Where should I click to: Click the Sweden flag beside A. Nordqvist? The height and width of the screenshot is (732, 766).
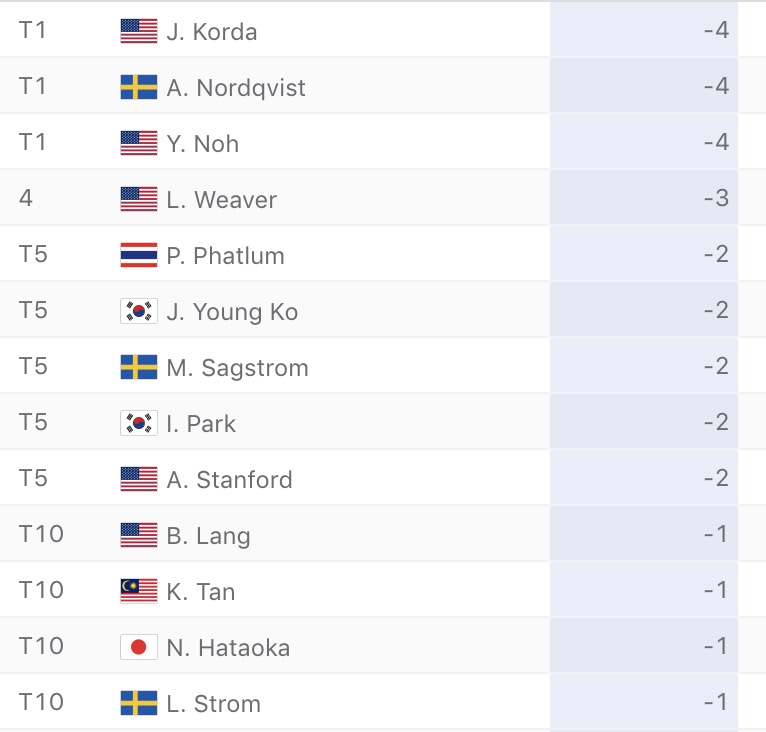139,87
